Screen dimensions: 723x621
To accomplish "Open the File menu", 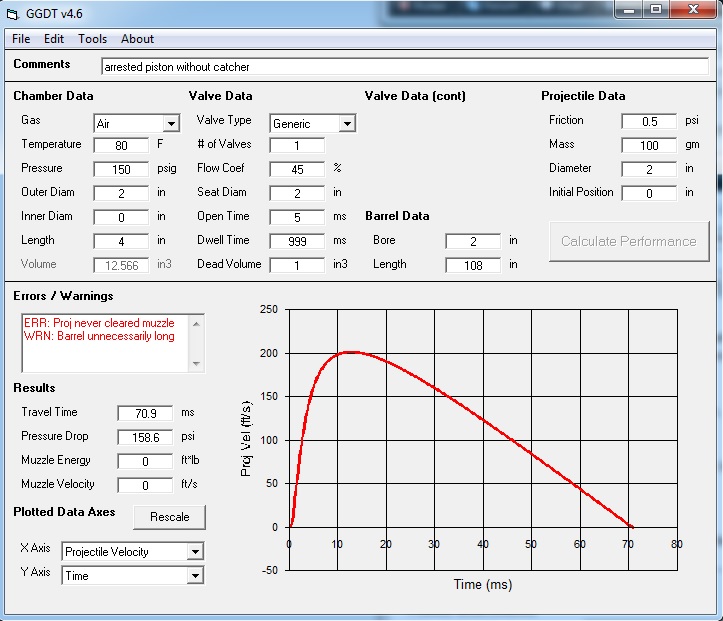I will tap(21, 39).
